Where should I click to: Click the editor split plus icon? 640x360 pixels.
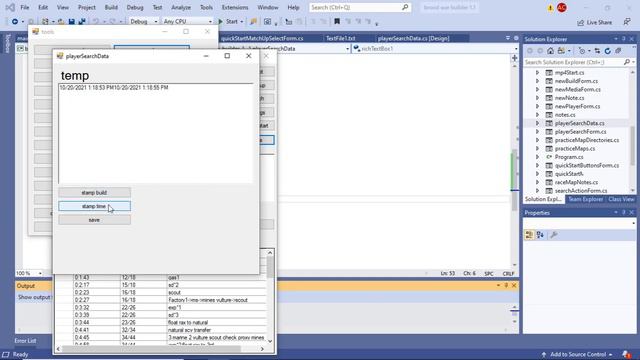(x=514, y=58)
